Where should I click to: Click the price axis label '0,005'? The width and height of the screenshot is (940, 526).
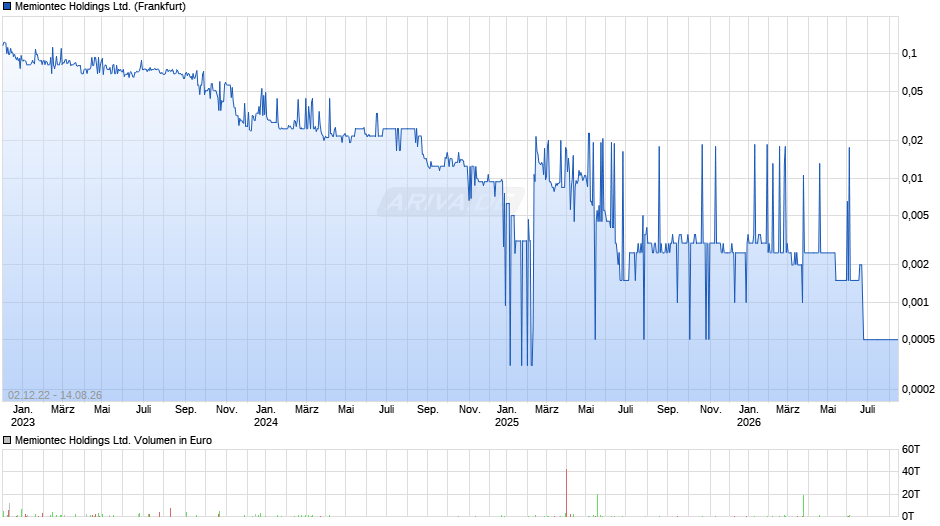tap(915, 215)
